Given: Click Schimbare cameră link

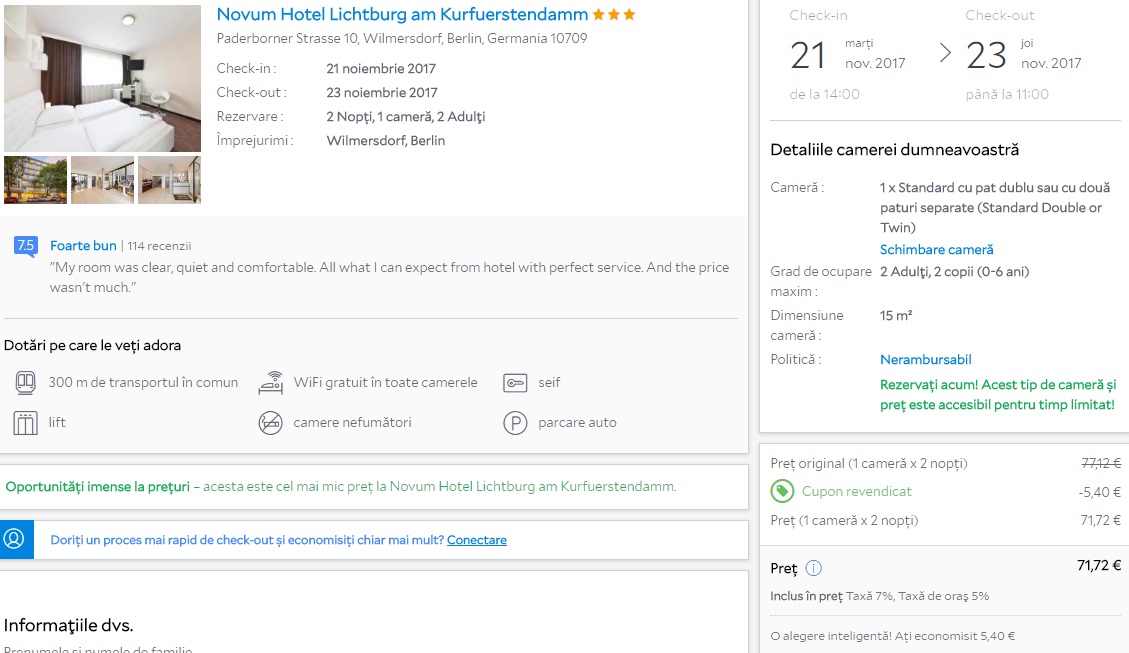Looking at the screenshot, I should (x=936, y=250).
